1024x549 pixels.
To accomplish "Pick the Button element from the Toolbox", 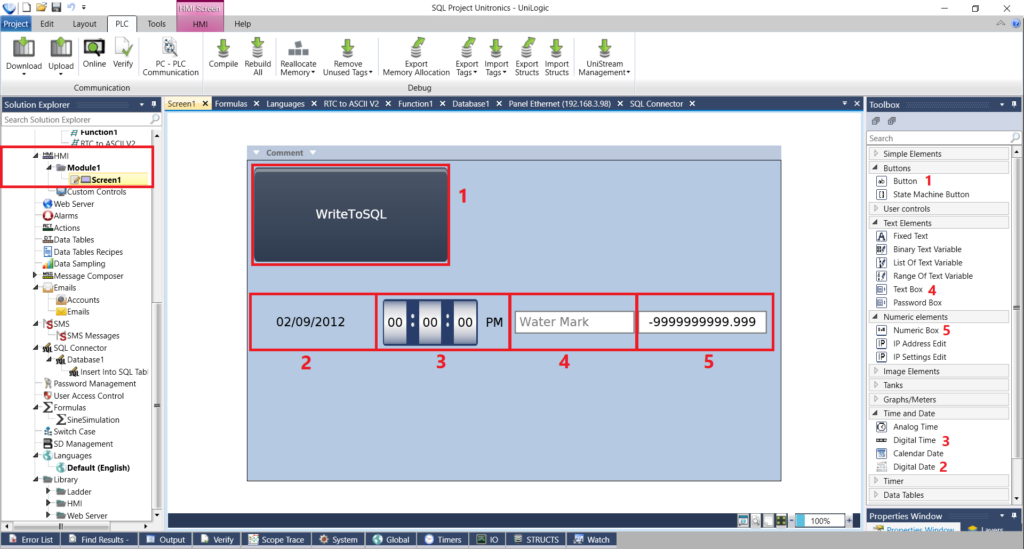I will 904,181.
